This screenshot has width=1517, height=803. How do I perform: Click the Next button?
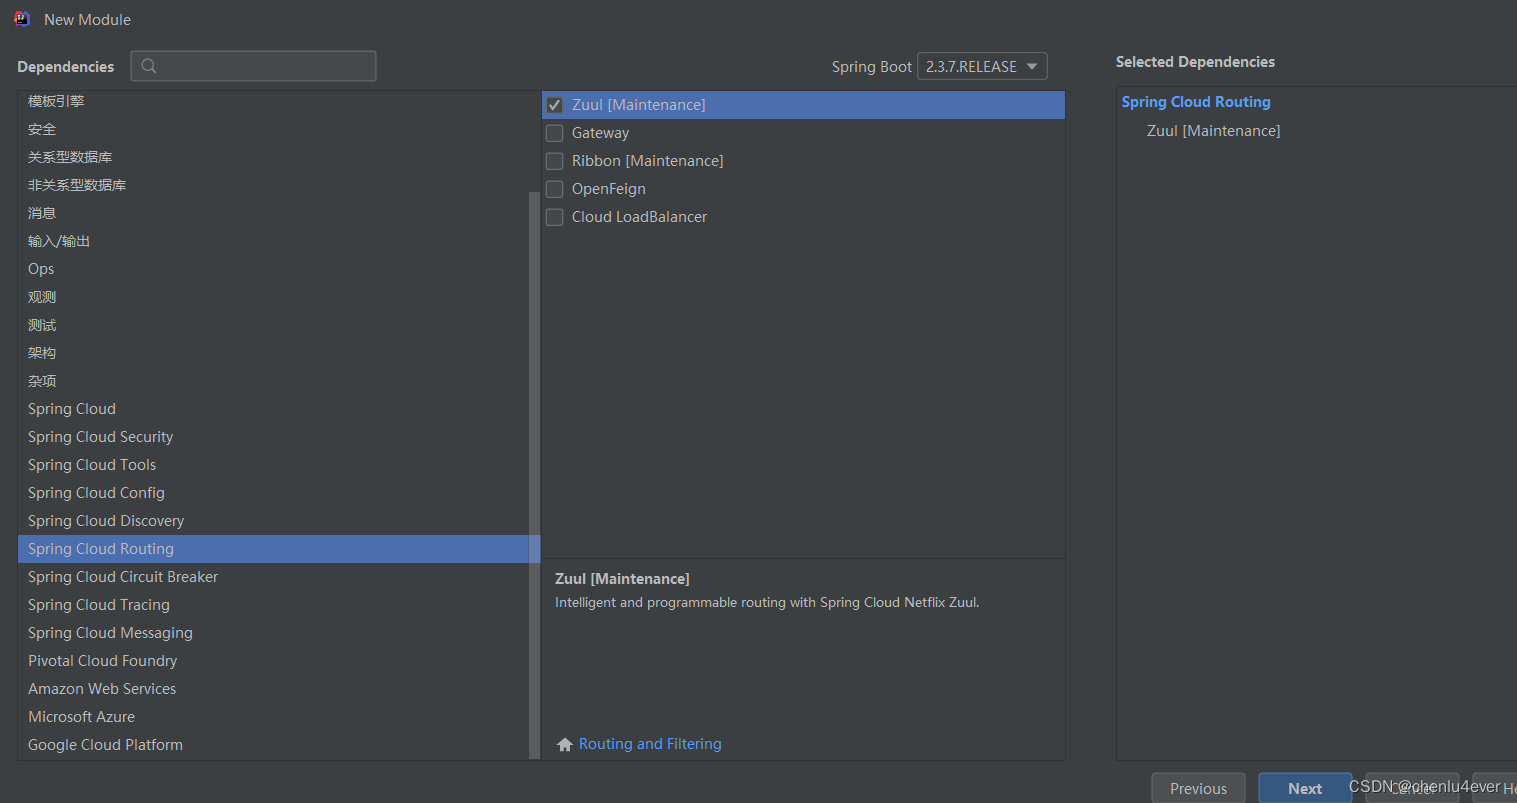[1304, 787]
